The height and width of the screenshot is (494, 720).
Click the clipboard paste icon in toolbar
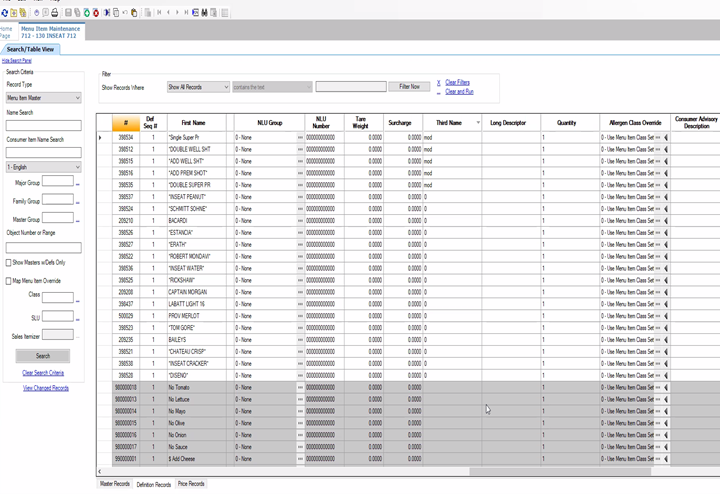(x=134, y=13)
